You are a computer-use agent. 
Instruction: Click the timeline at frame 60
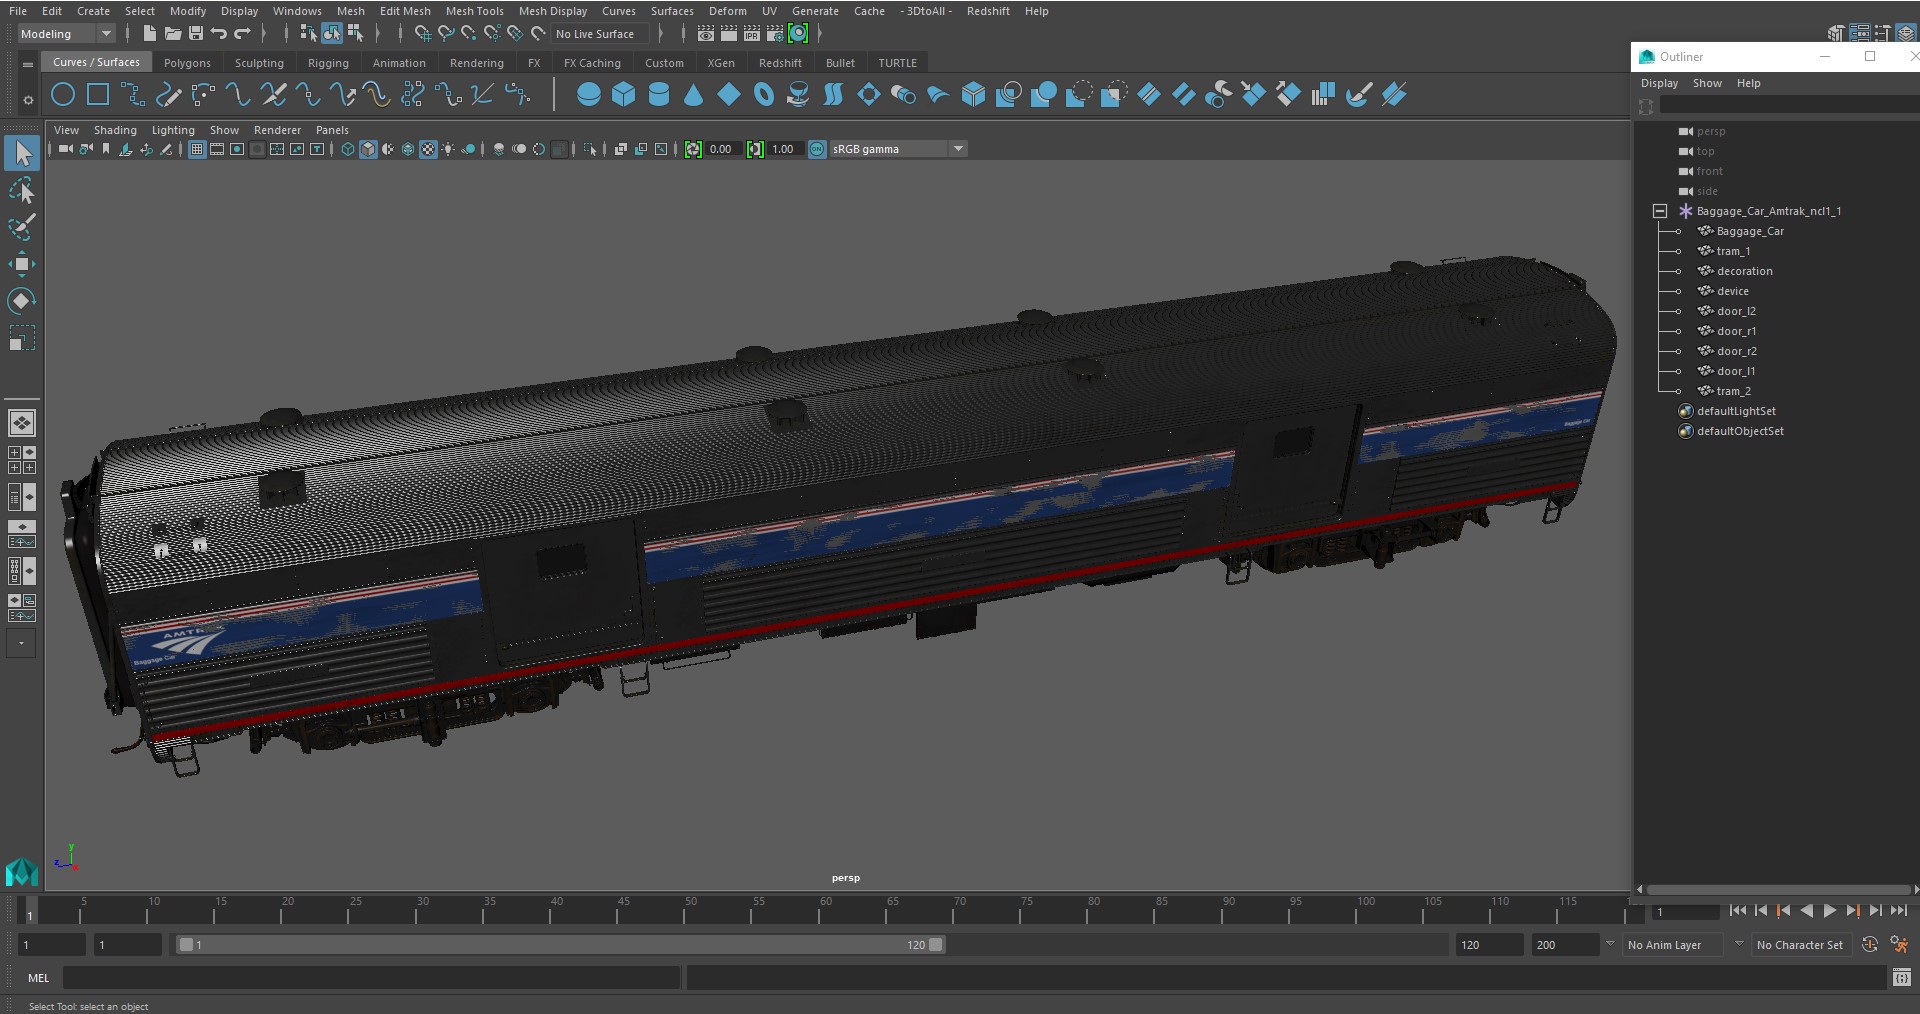[x=825, y=910]
